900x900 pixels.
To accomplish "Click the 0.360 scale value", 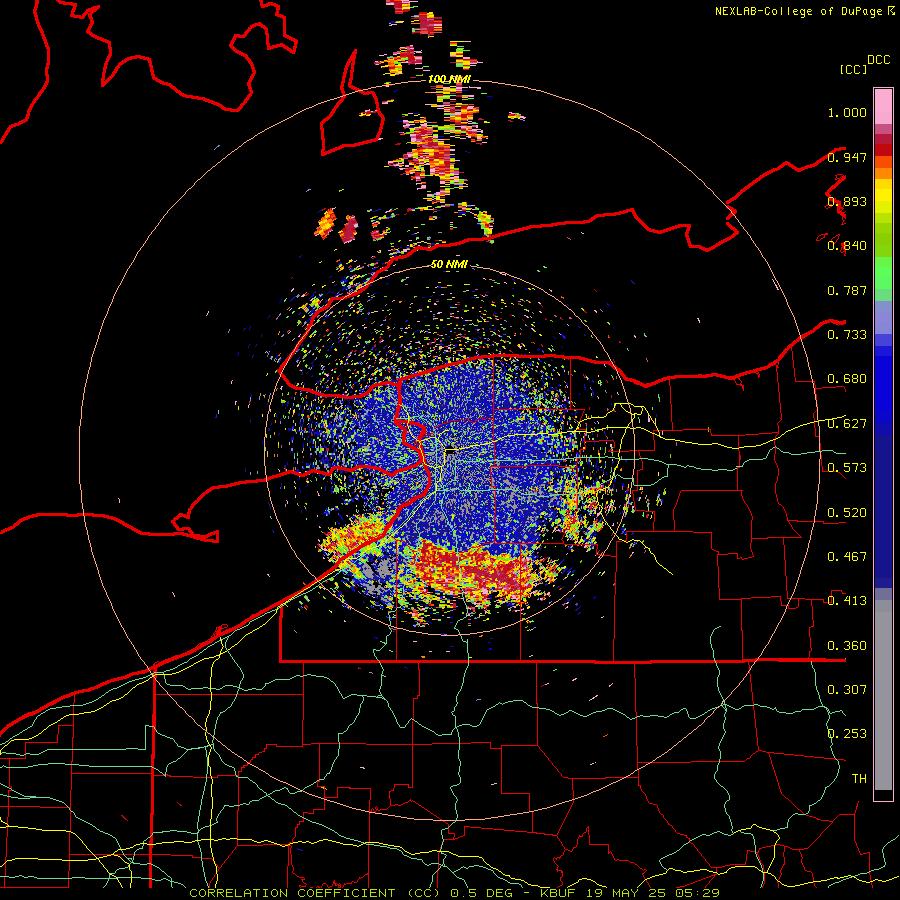I will tap(847, 646).
